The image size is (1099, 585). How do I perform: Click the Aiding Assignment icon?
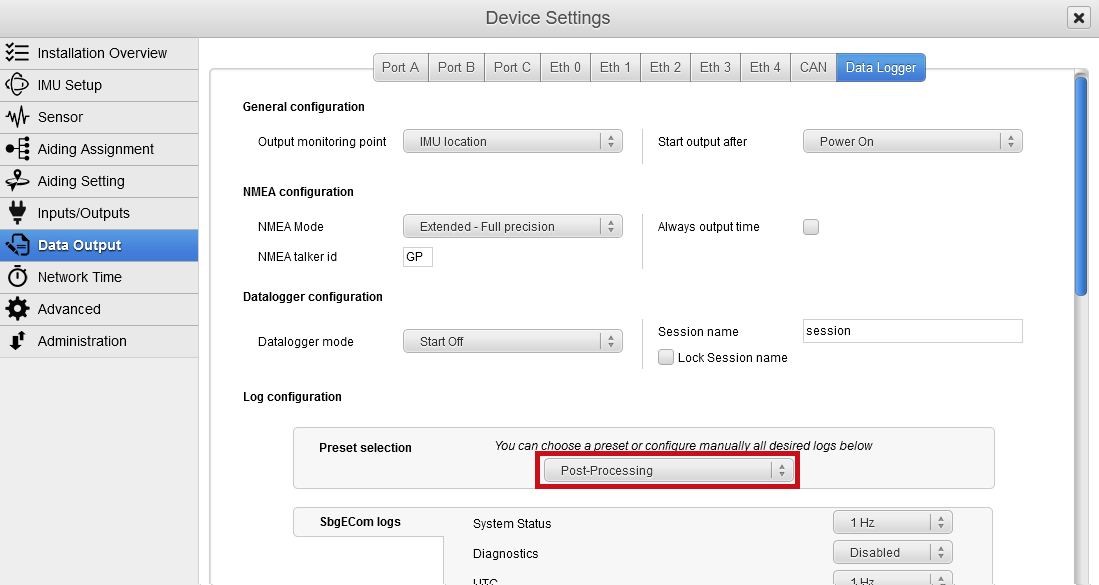pyautogui.click(x=17, y=149)
